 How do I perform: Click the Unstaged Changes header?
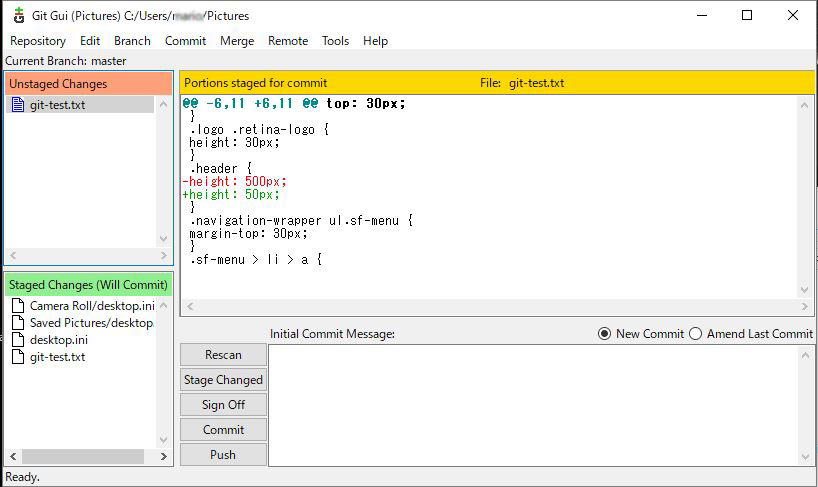(x=89, y=84)
